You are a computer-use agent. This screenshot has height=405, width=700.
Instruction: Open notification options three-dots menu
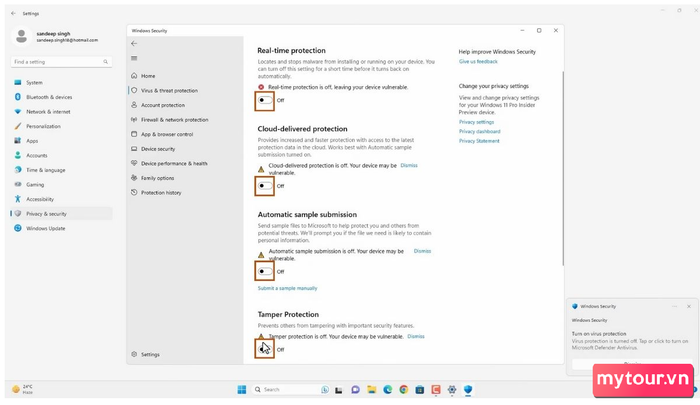[675, 306]
